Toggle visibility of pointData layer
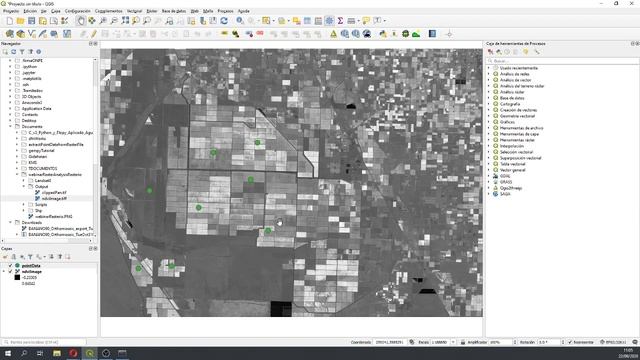The width and height of the screenshot is (640, 360). [x=11, y=266]
